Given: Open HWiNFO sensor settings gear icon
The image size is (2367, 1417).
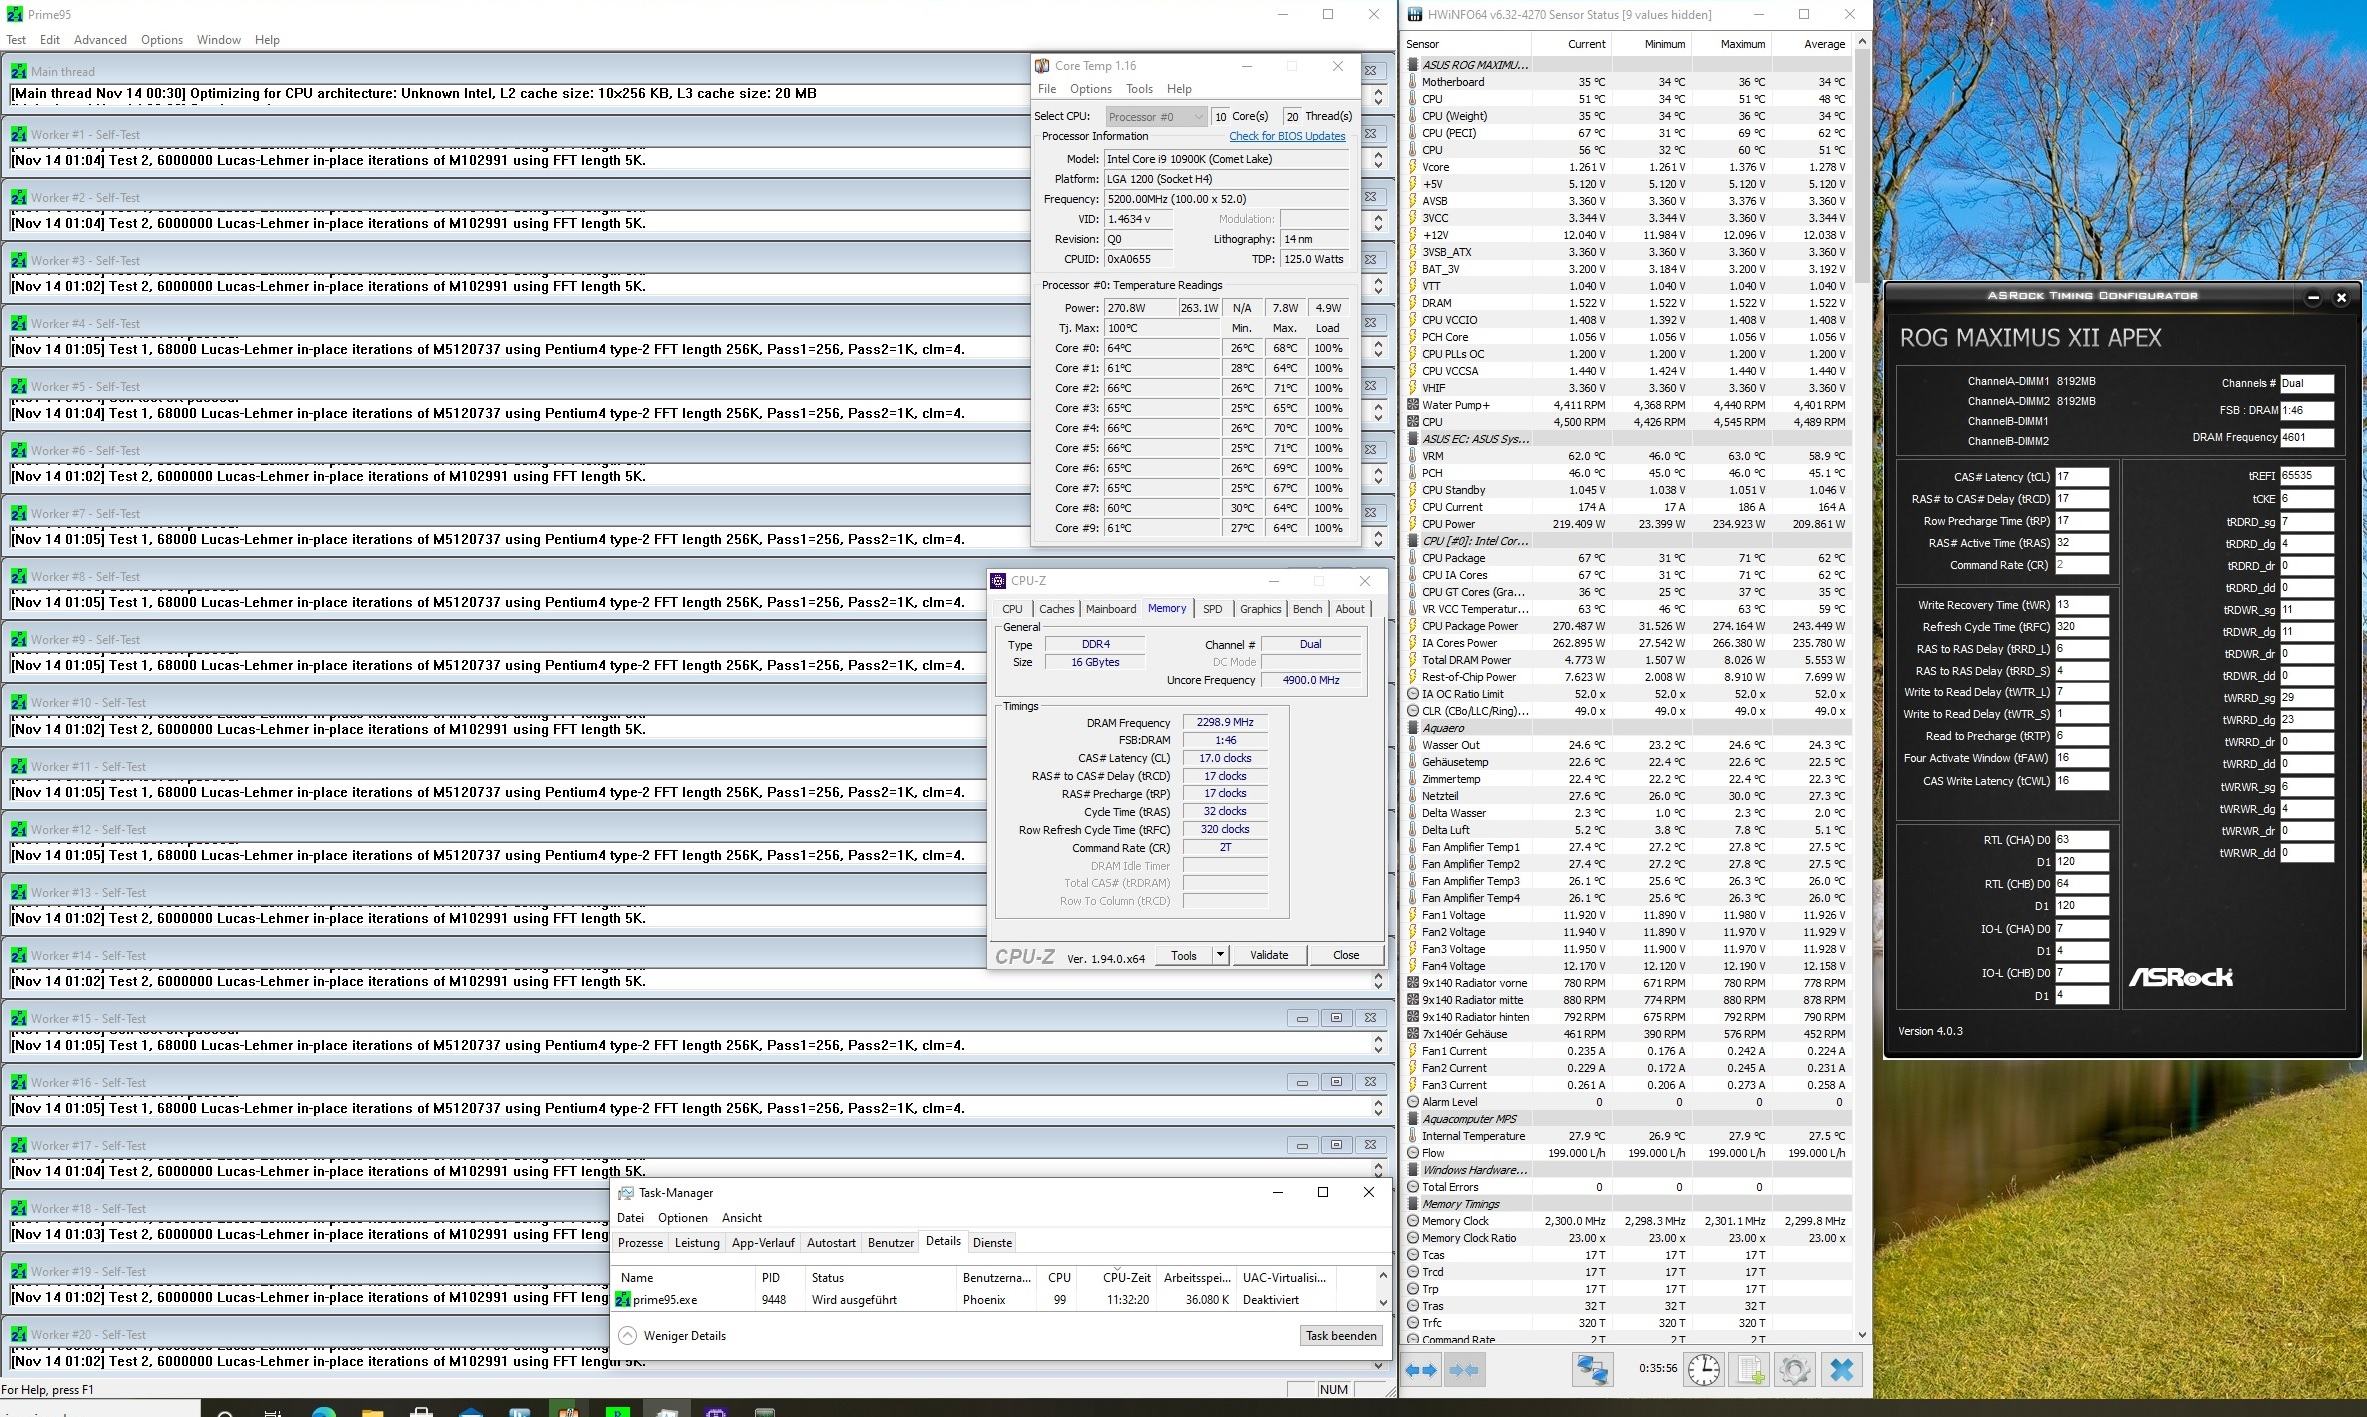Looking at the screenshot, I should pyautogui.click(x=1794, y=1370).
